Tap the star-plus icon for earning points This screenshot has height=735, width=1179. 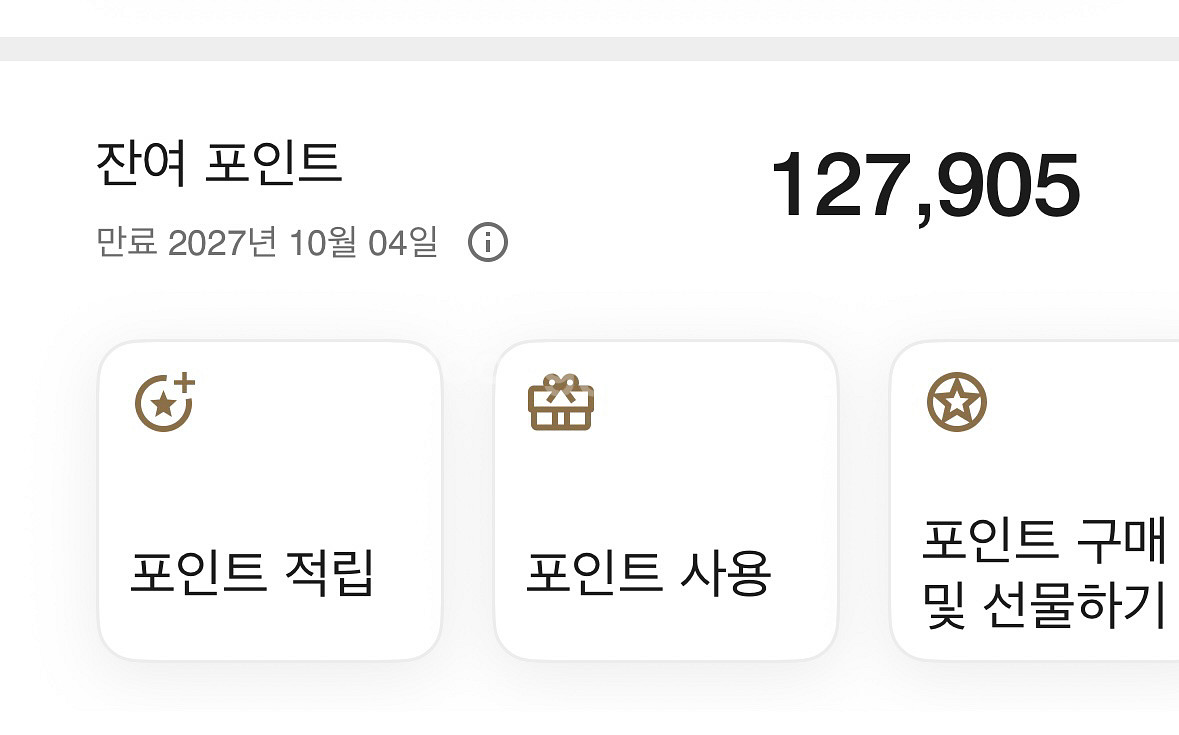[164, 402]
